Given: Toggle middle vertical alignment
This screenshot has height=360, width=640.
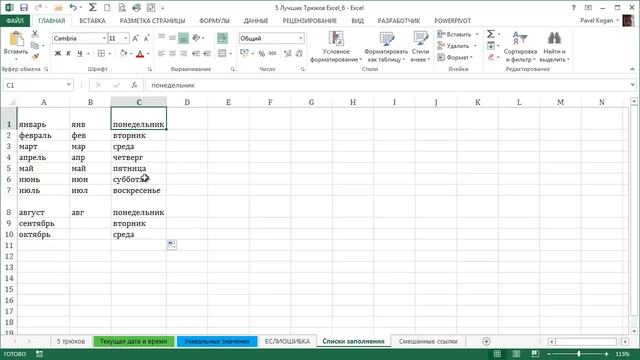Looking at the screenshot, I should click(x=172, y=38).
